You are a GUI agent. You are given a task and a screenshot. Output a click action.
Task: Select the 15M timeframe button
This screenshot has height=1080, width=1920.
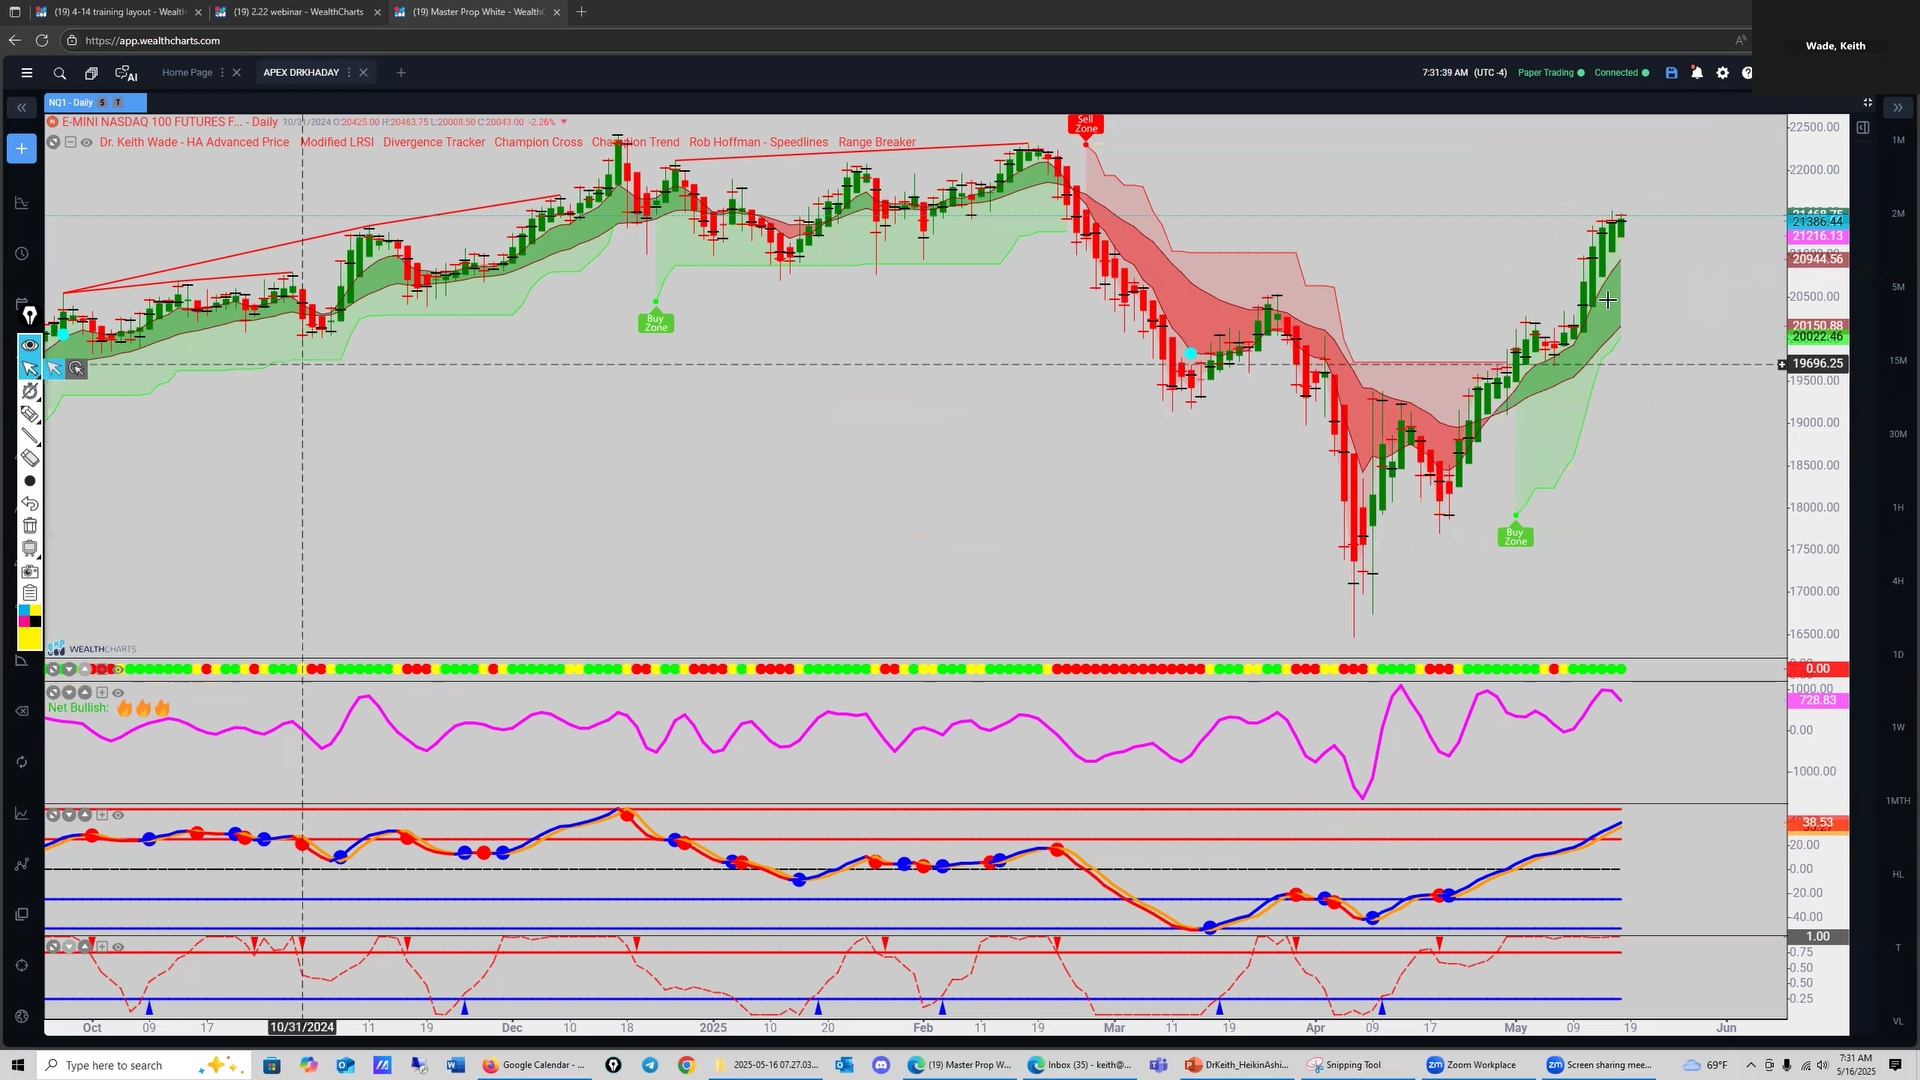pos(1898,361)
